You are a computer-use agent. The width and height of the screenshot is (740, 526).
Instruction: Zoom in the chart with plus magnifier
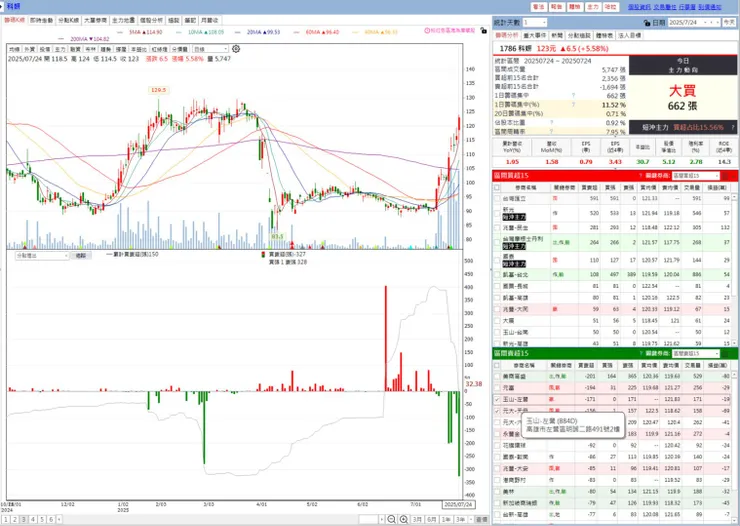click(x=404, y=519)
